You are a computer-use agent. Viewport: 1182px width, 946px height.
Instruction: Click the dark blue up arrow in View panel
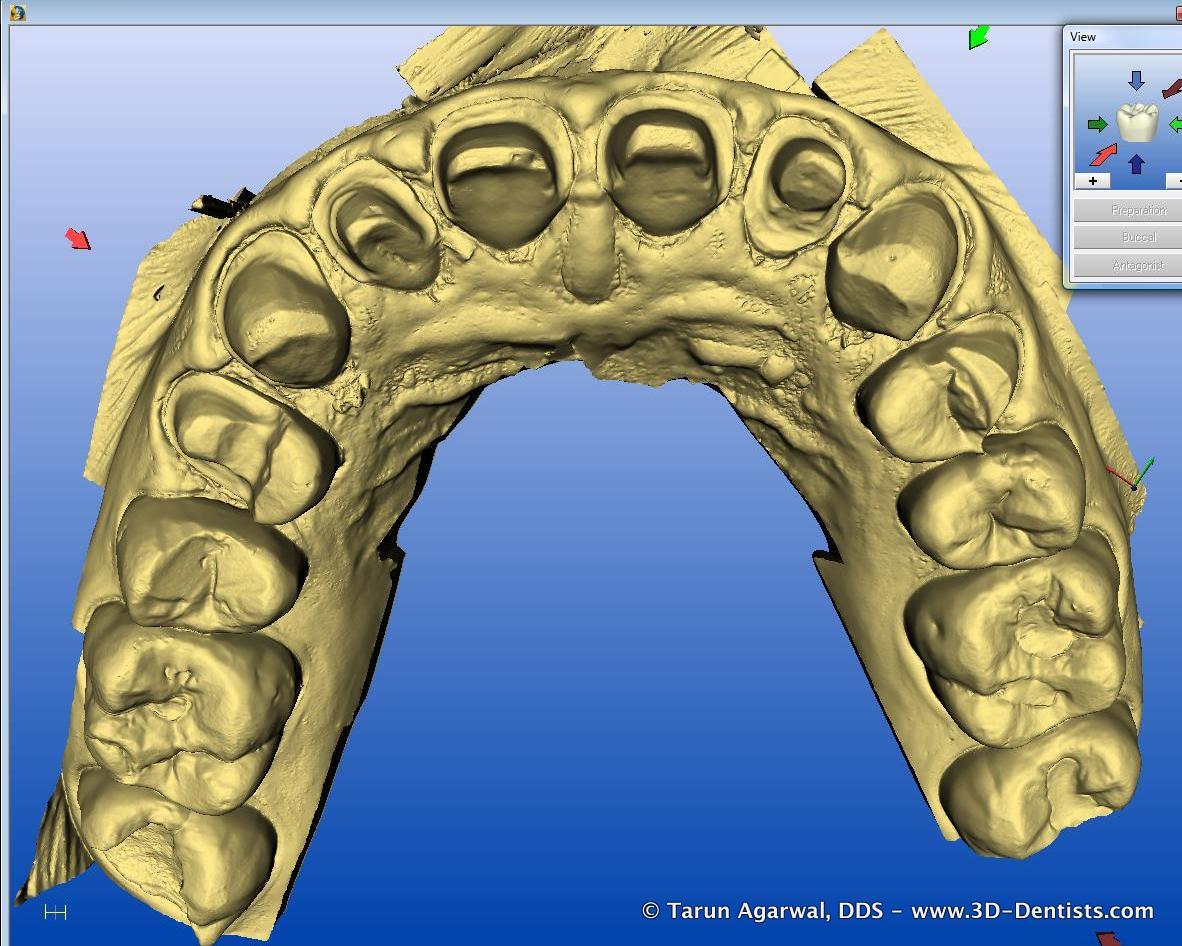pos(1136,163)
